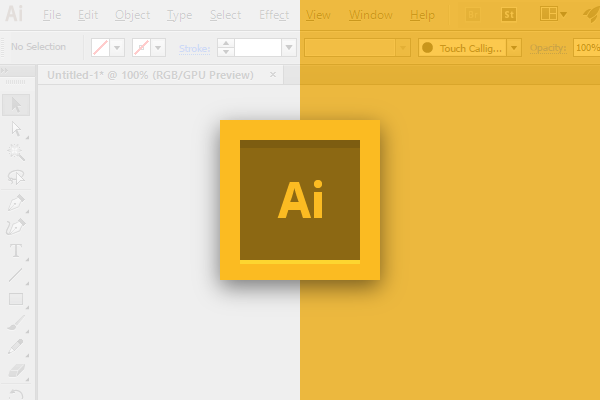Open the Stroke panel link

pos(194,49)
